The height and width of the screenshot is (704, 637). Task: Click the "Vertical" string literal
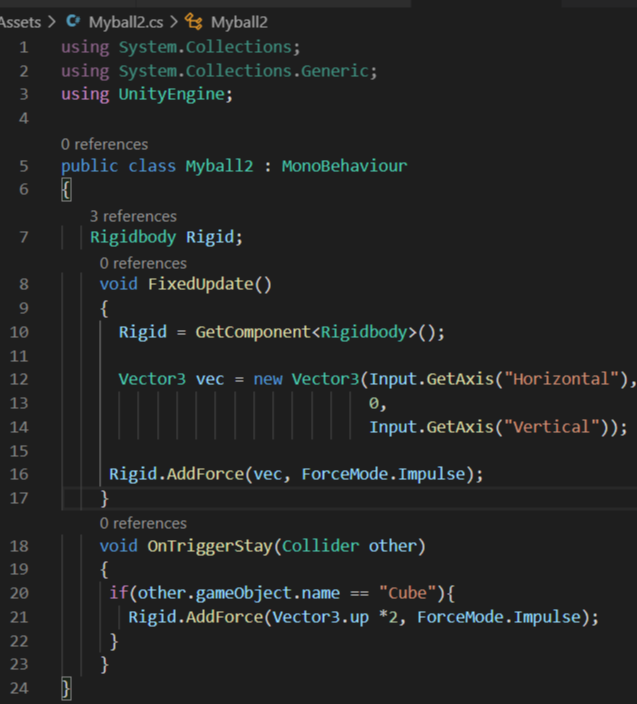point(552,427)
